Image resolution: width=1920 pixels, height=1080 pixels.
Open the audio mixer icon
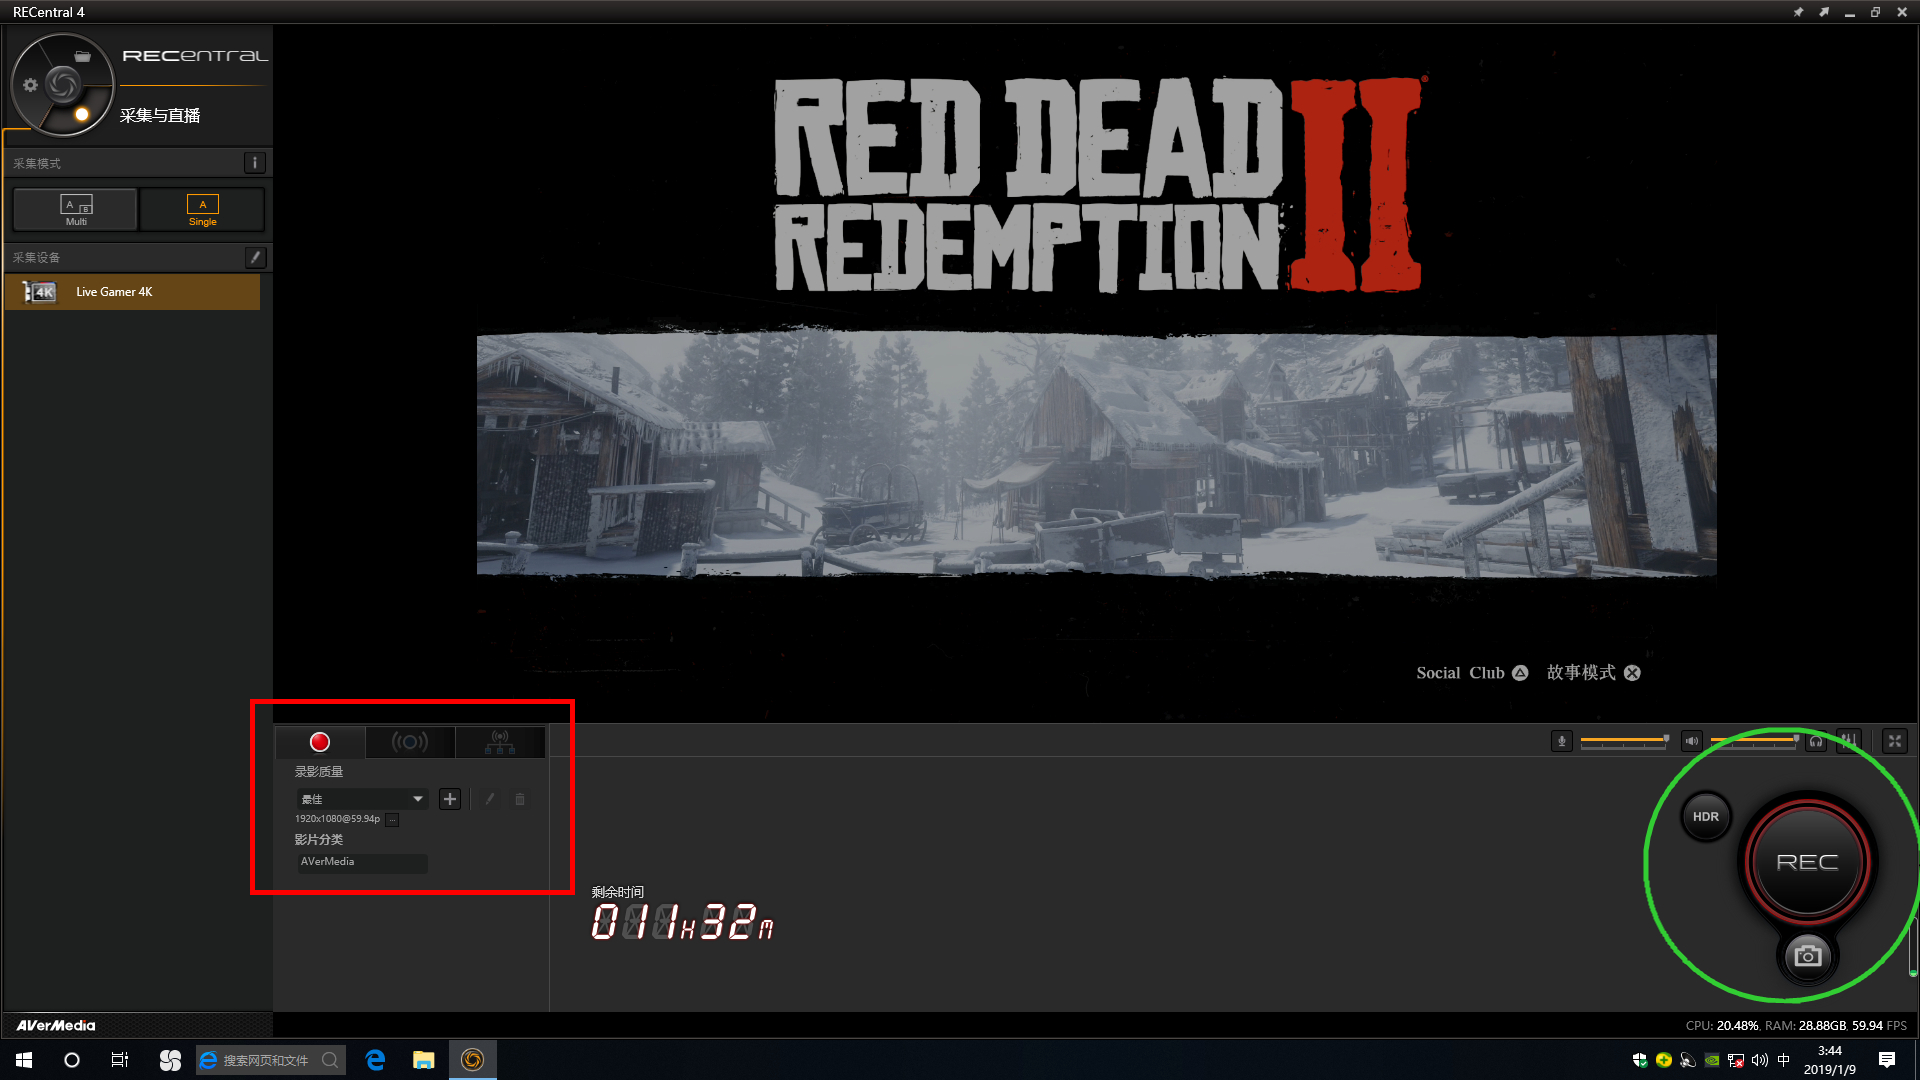[1848, 741]
